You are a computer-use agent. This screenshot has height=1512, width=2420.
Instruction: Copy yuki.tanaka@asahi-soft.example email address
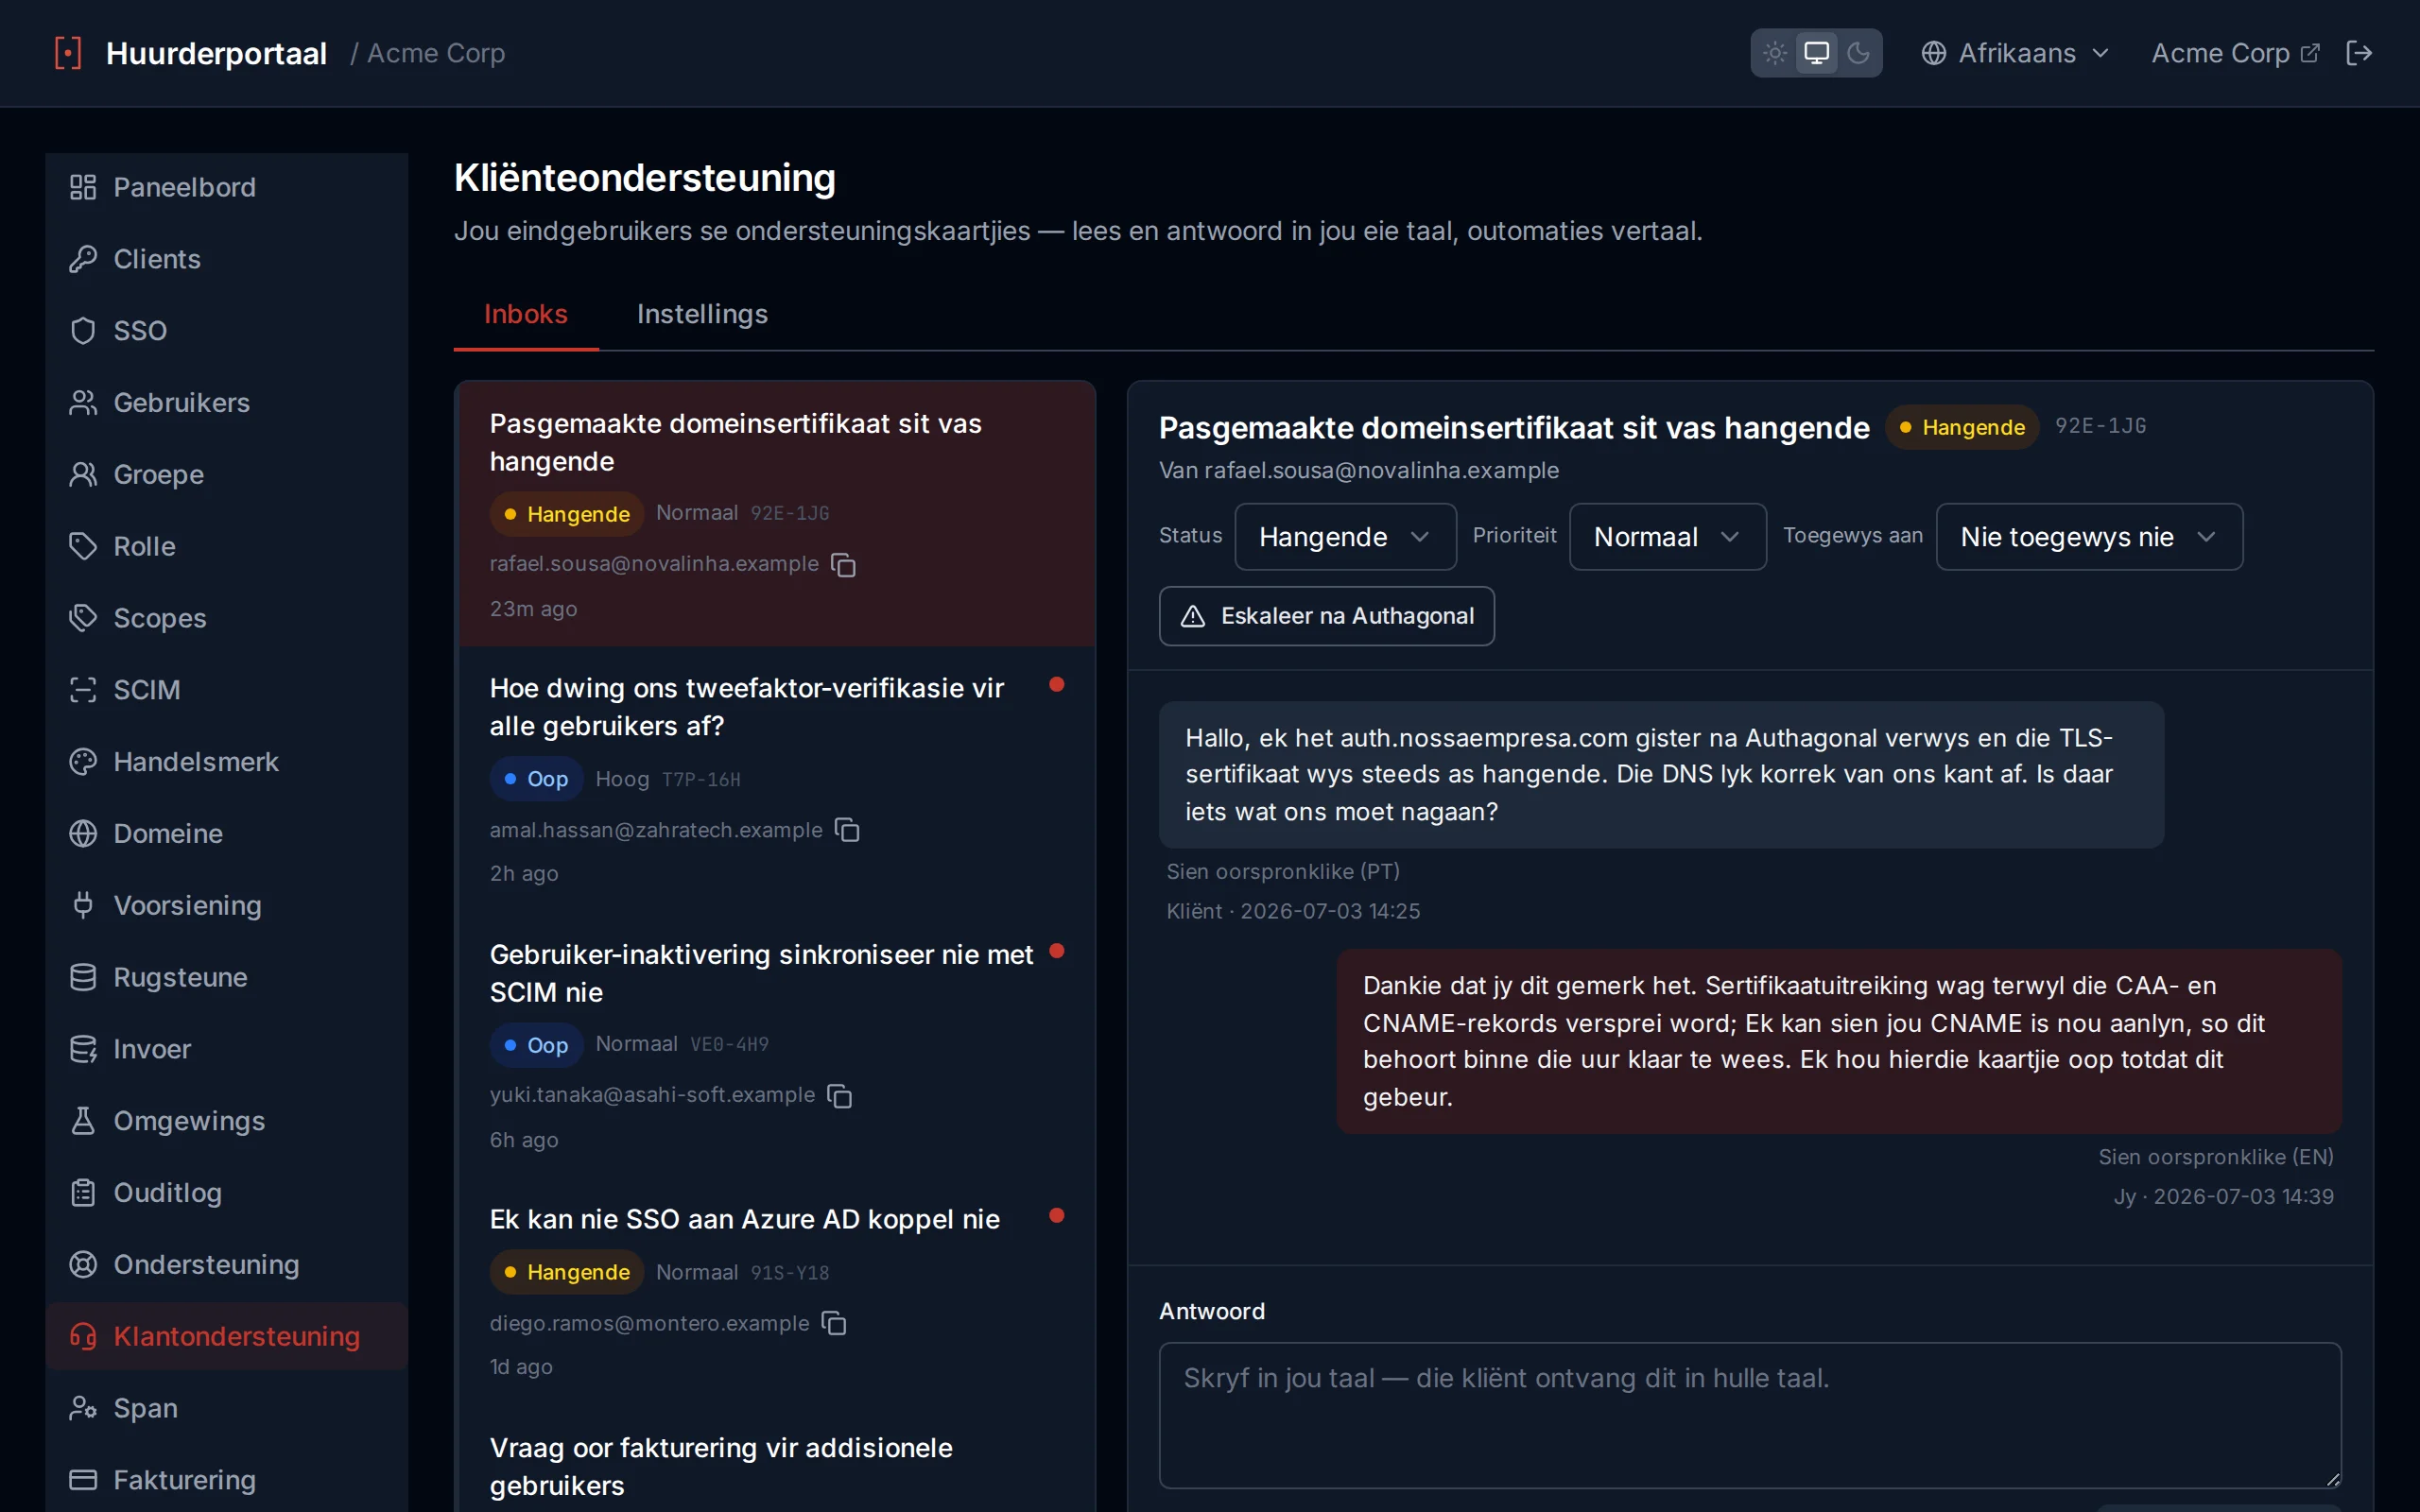click(840, 1096)
